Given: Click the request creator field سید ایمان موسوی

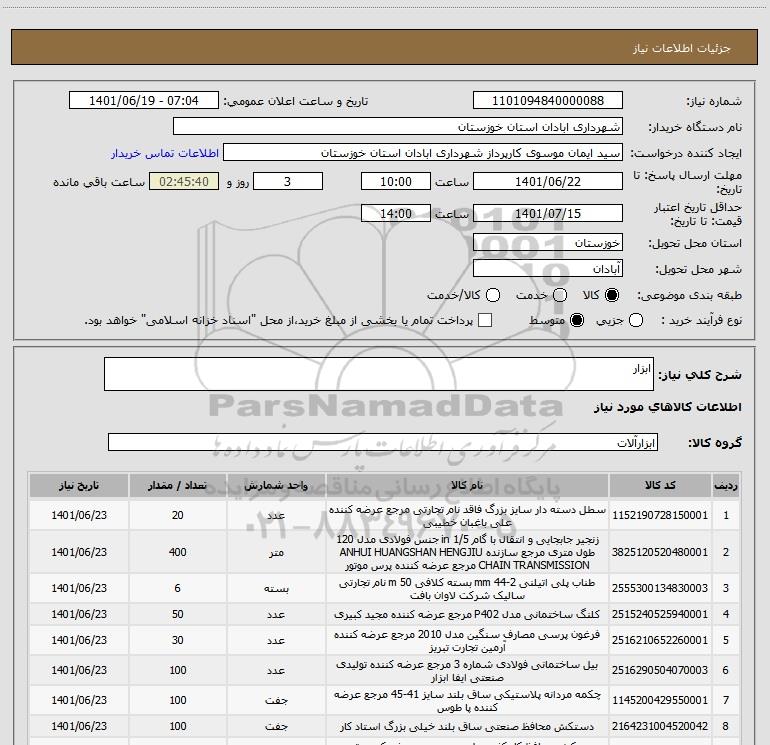Looking at the screenshot, I should tap(423, 153).
